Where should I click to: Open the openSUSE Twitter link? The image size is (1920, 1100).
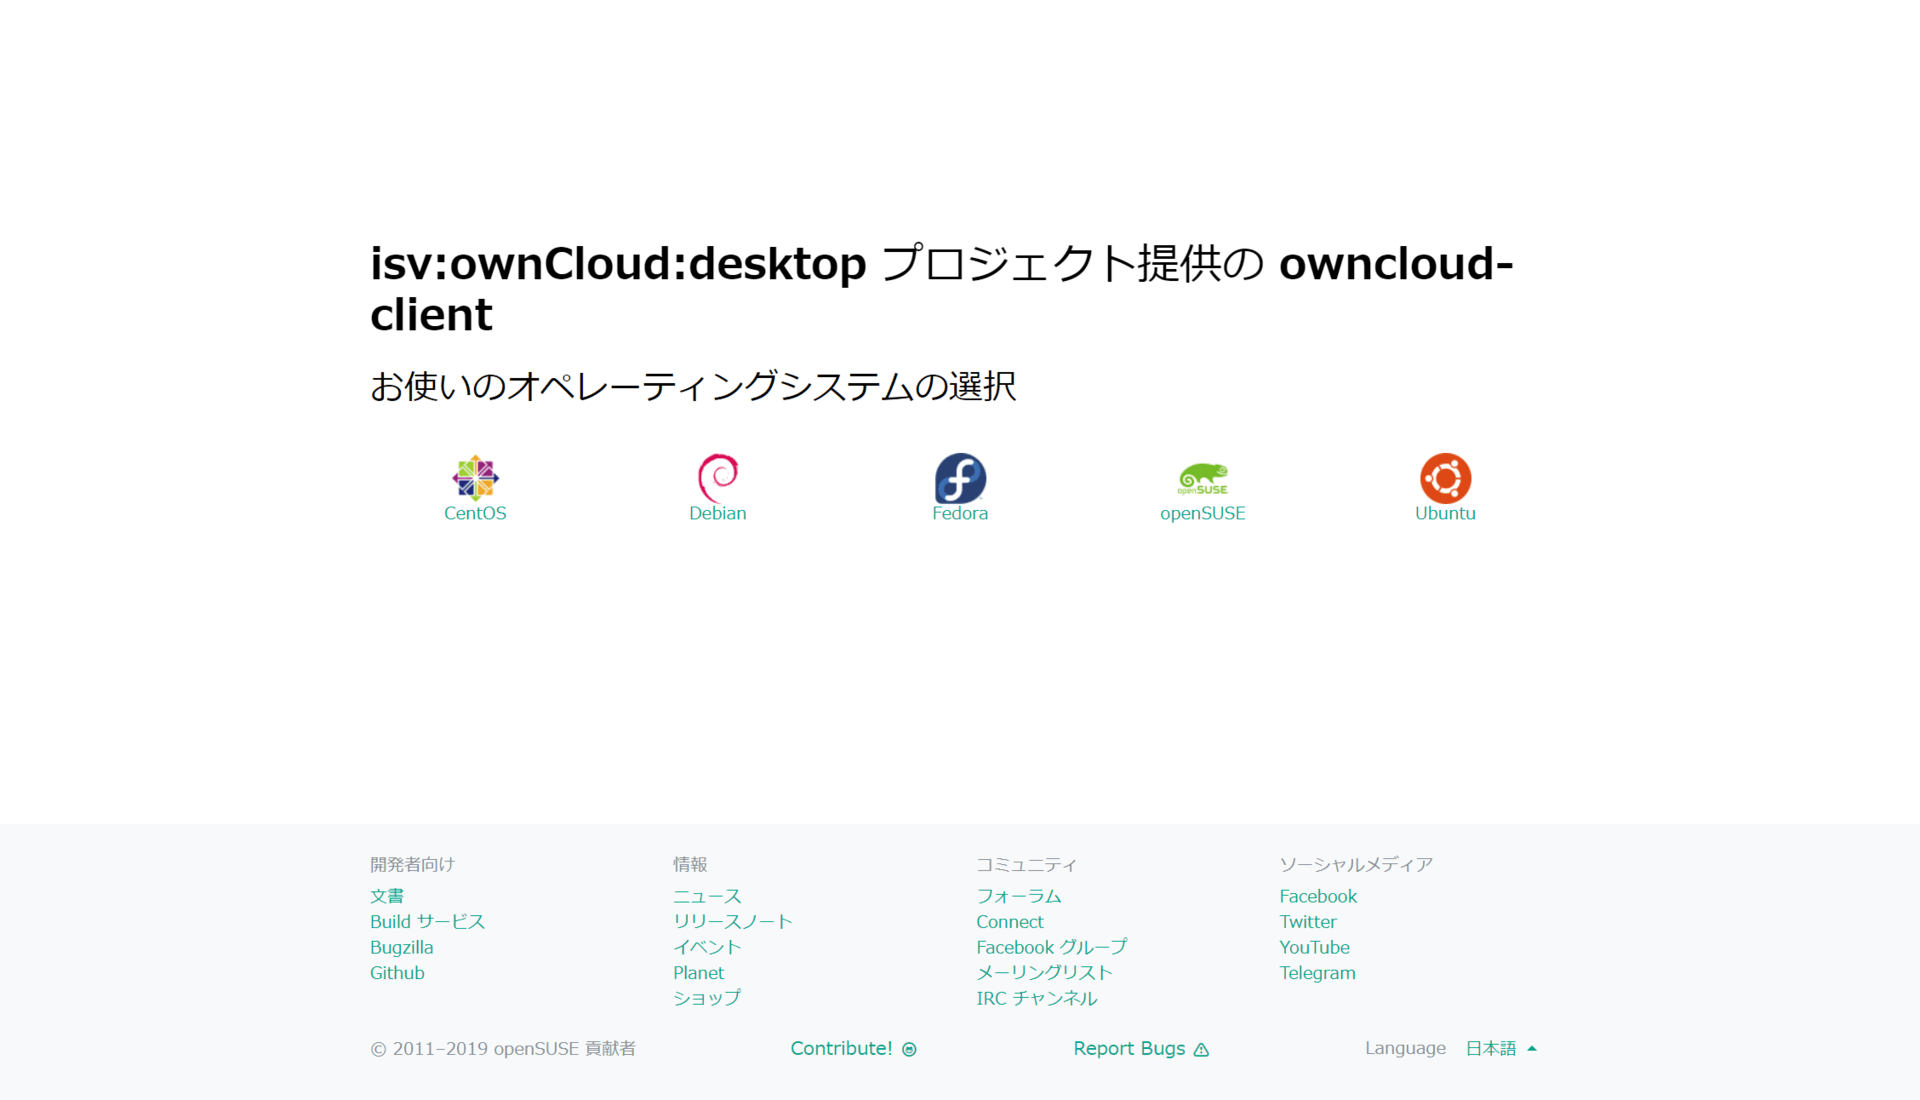tap(1308, 921)
